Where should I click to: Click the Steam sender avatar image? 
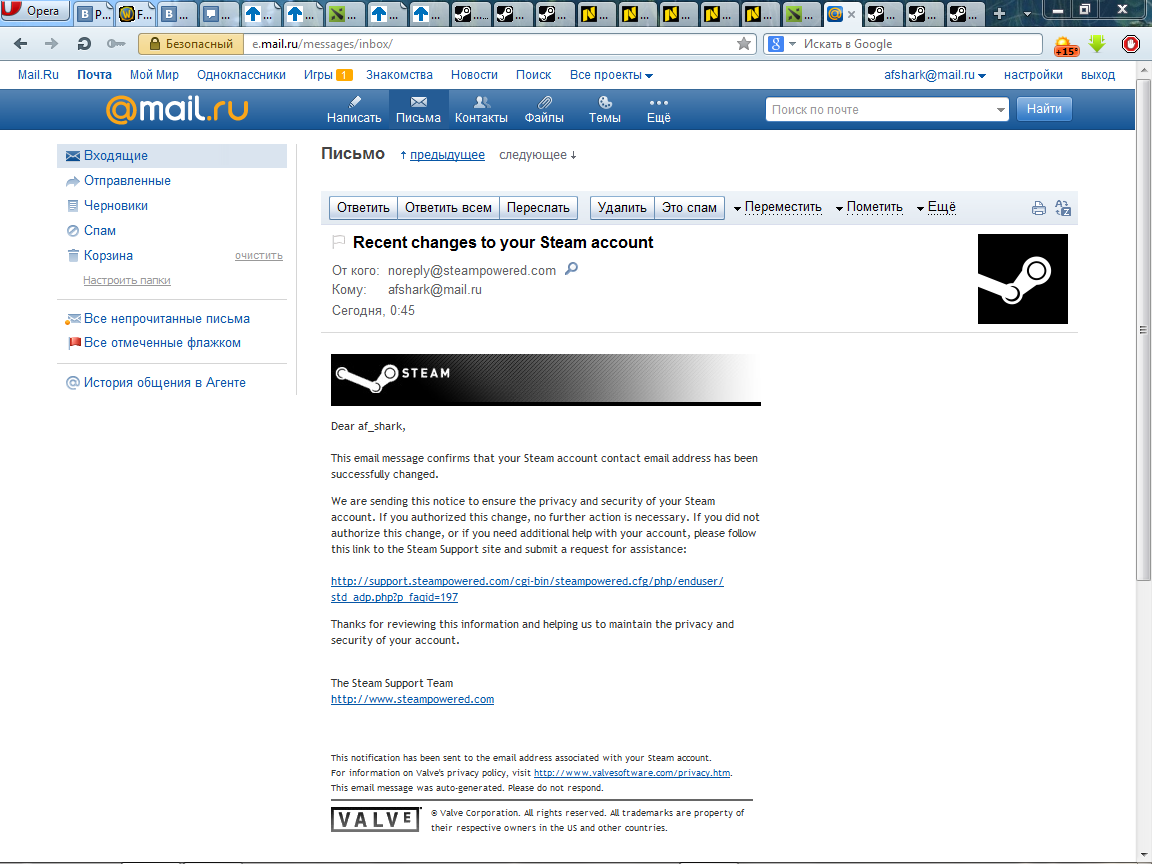[1022, 278]
